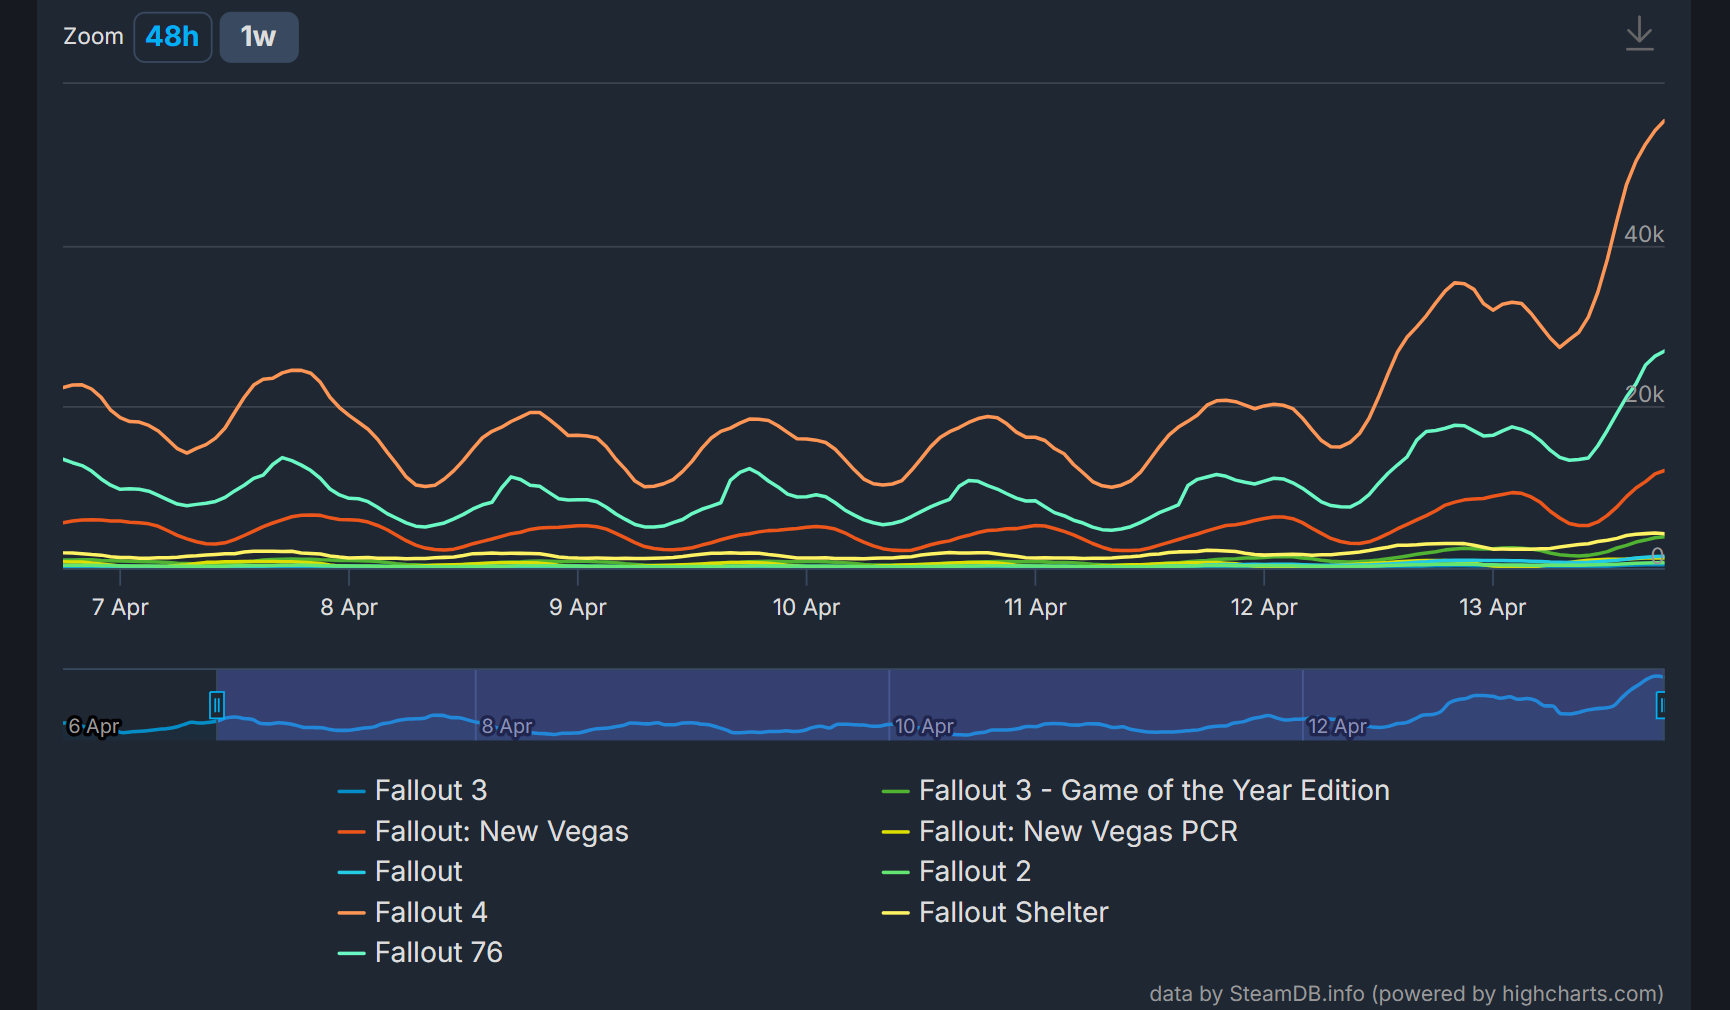Viewport: 1730px width, 1010px height.
Task: Click the 8 Apr label in navigator
Action: (x=507, y=726)
